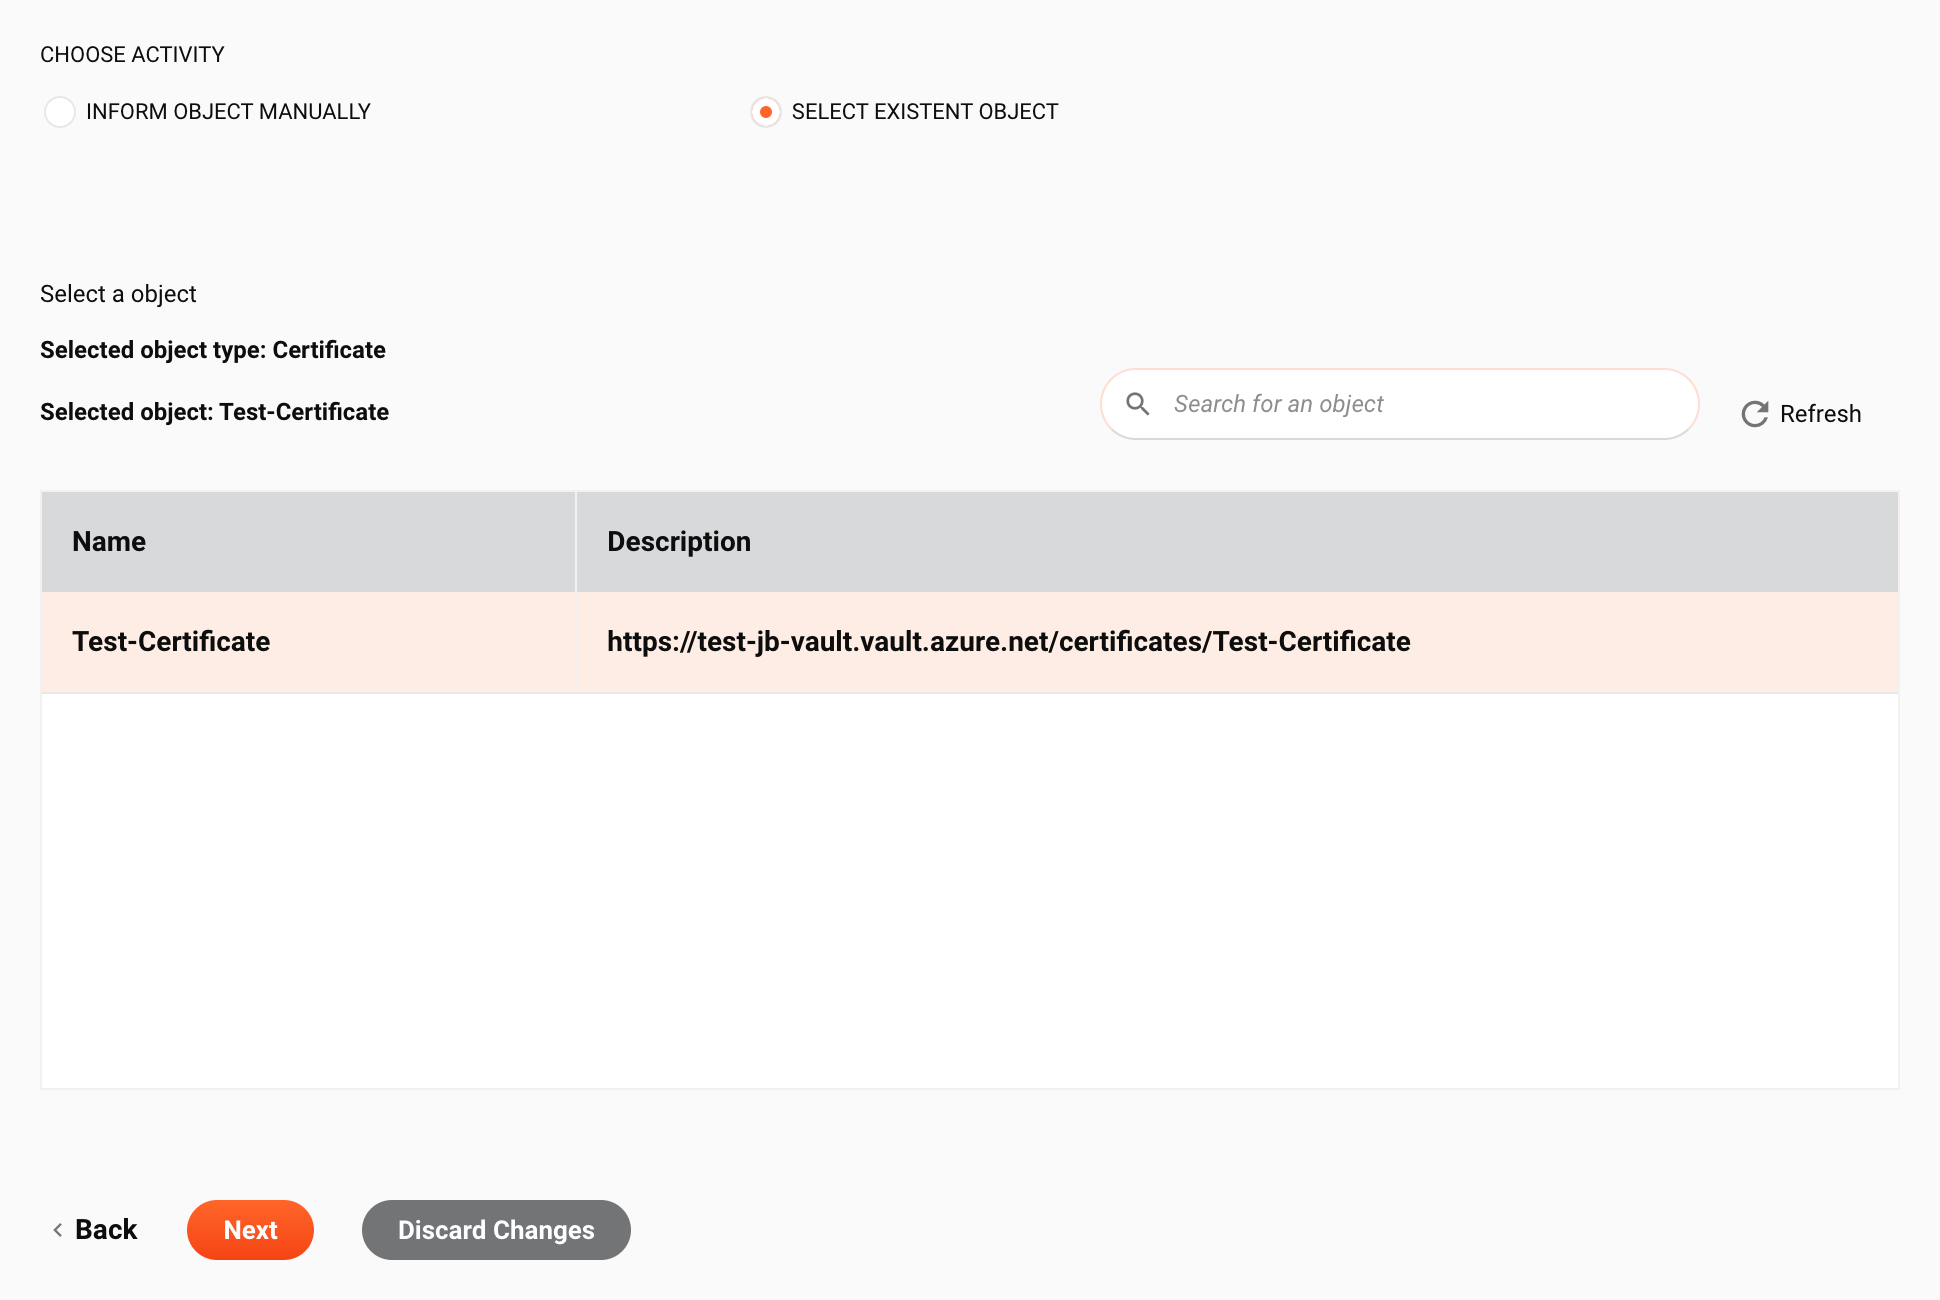Screen dimensions: 1940x1300
Task: Click the Next button to proceed
Action: (x=250, y=1229)
